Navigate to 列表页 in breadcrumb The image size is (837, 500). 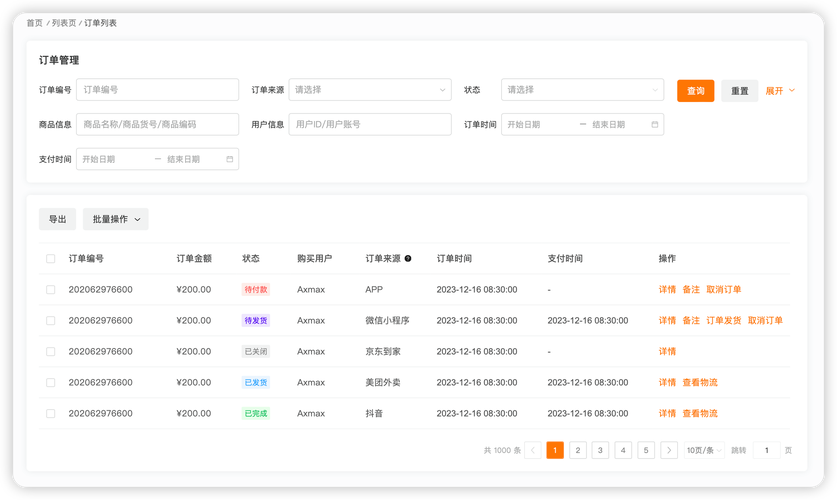coord(64,23)
